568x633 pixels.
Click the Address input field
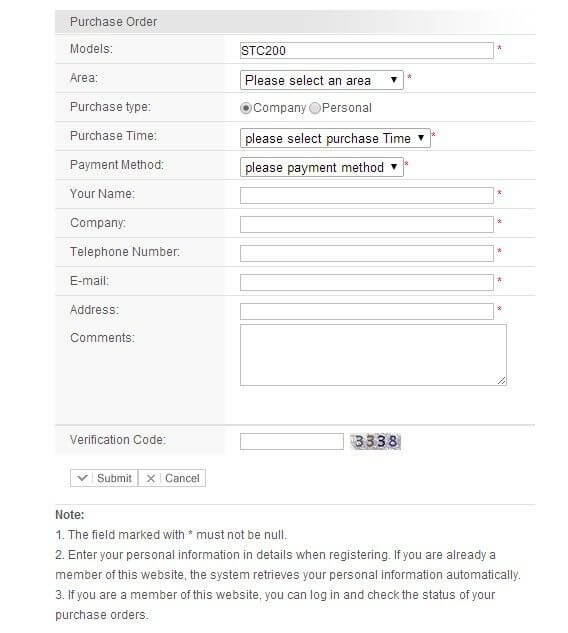[367, 311]
